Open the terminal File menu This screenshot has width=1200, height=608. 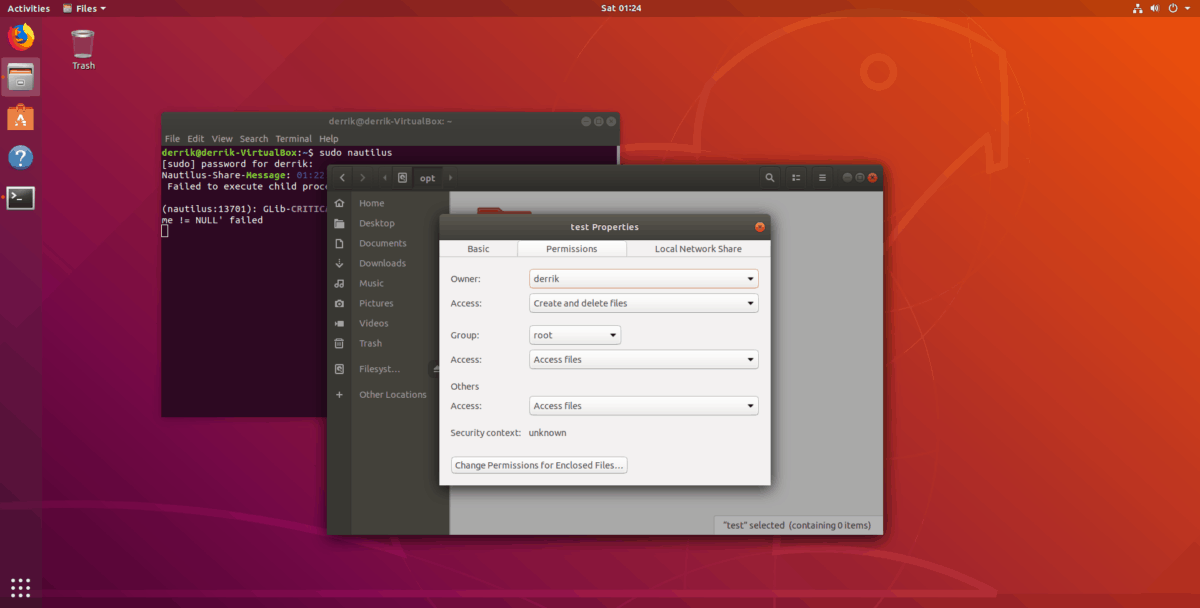[x=172, y=139]
